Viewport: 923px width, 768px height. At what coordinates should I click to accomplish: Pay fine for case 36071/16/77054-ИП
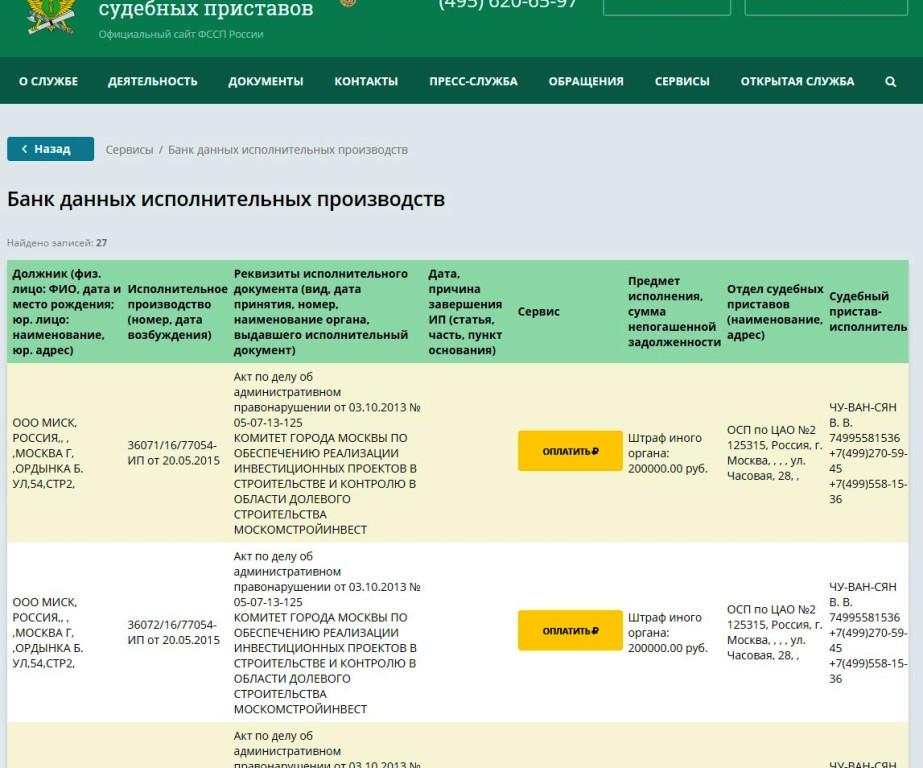[570, 451]
